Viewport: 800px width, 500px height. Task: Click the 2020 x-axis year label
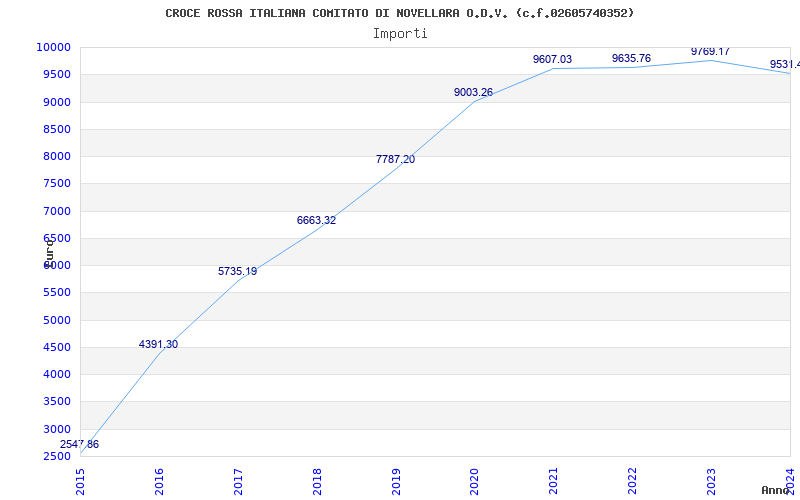click(474, 482)
